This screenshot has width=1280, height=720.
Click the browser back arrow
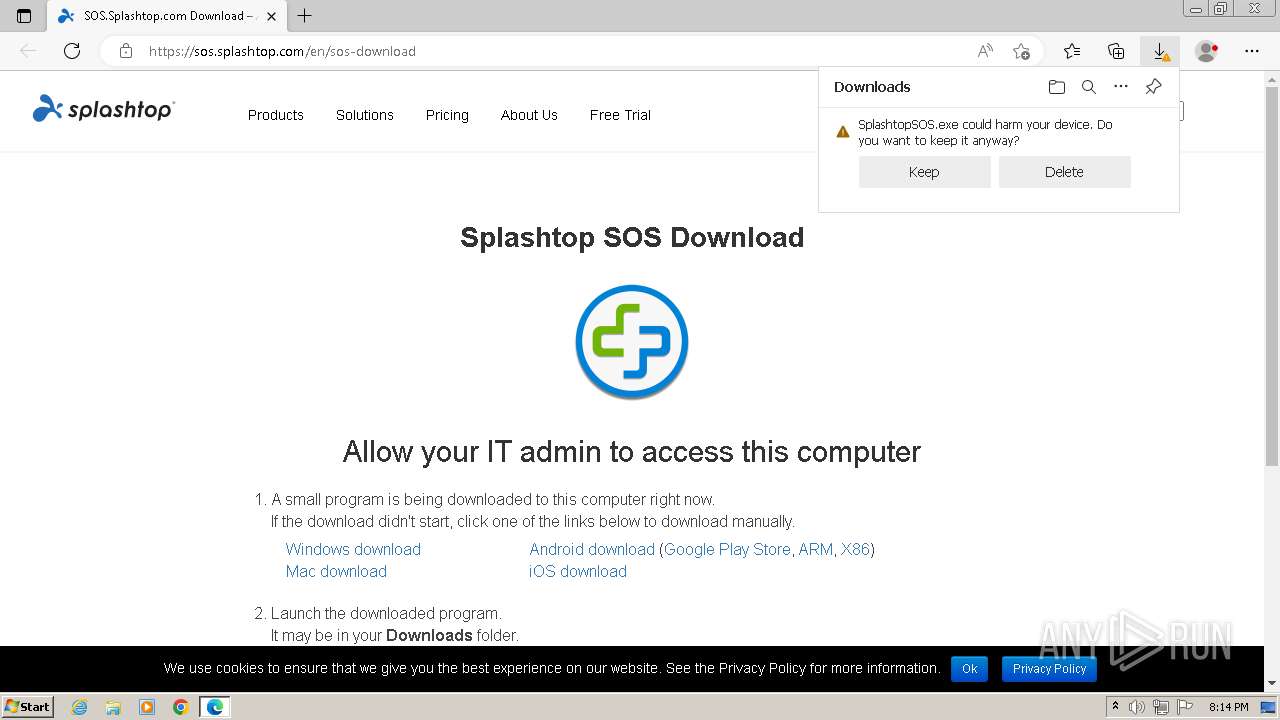[x=28, y=51]
